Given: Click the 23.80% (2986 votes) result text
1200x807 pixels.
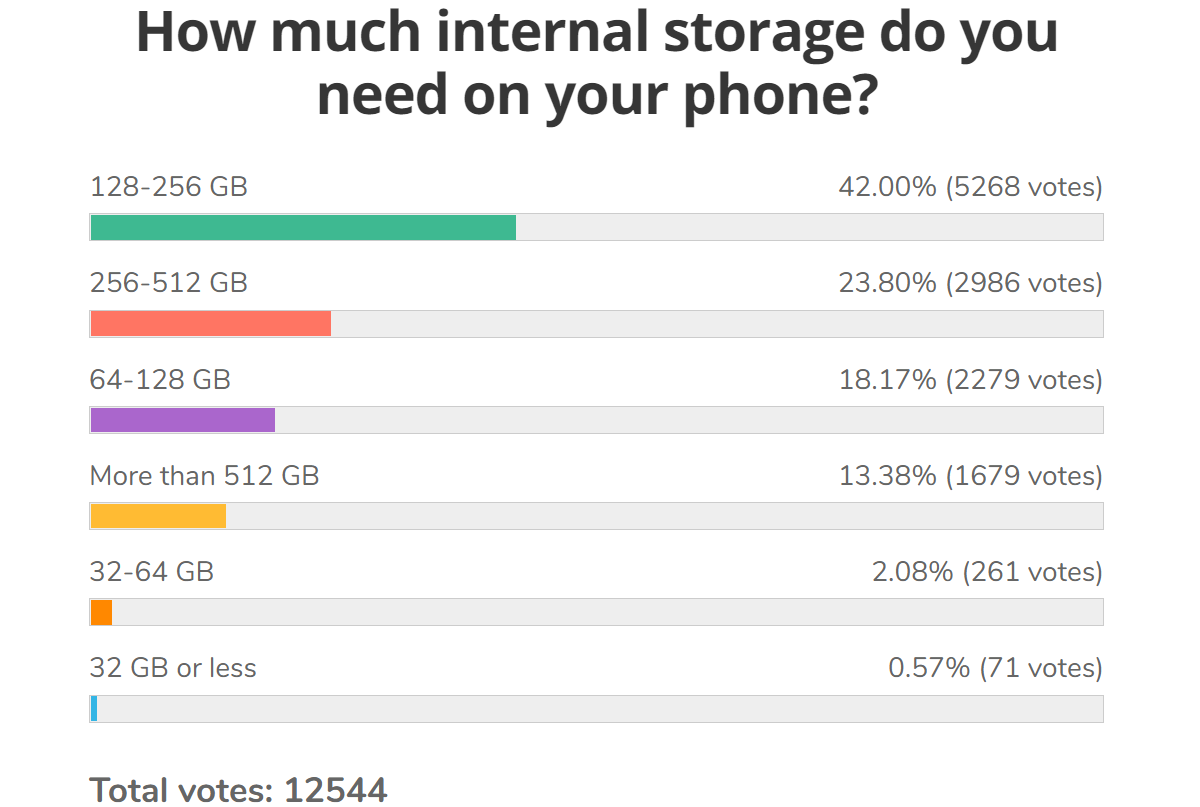Looking at the screenshot, I should 970,283.
